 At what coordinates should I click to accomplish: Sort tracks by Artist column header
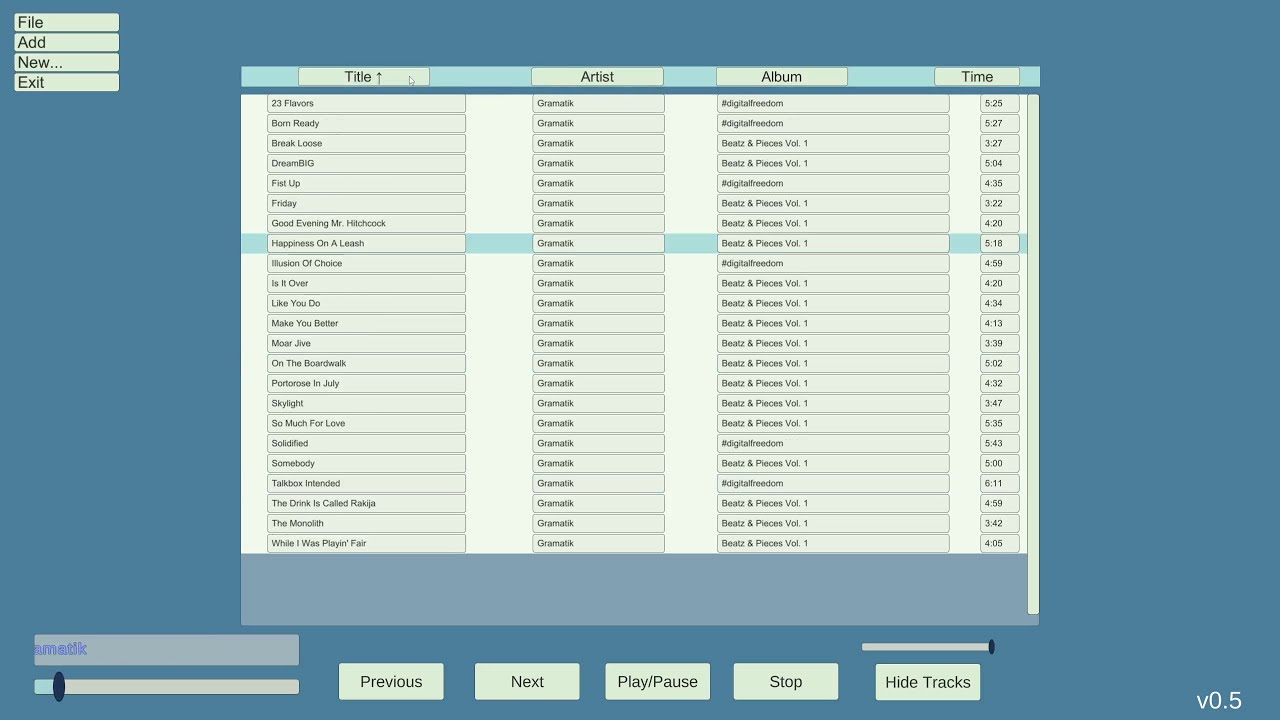click(x=597, y=77)
